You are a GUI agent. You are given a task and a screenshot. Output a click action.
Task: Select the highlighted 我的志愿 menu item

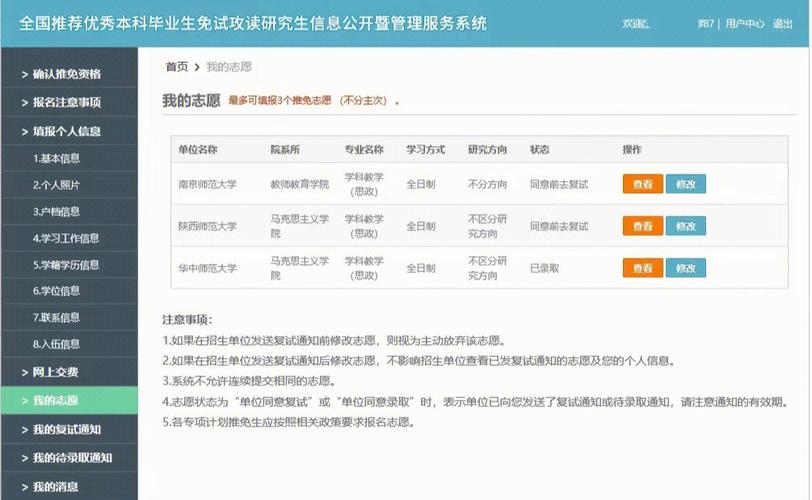click(69, 400)
